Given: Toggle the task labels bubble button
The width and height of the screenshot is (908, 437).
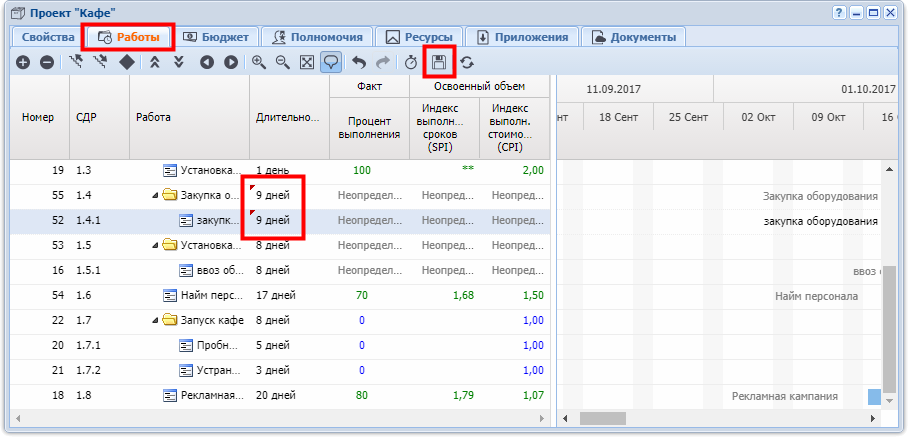Looking at the screenshot, I should pyautogui.click(x=331, y=63).
